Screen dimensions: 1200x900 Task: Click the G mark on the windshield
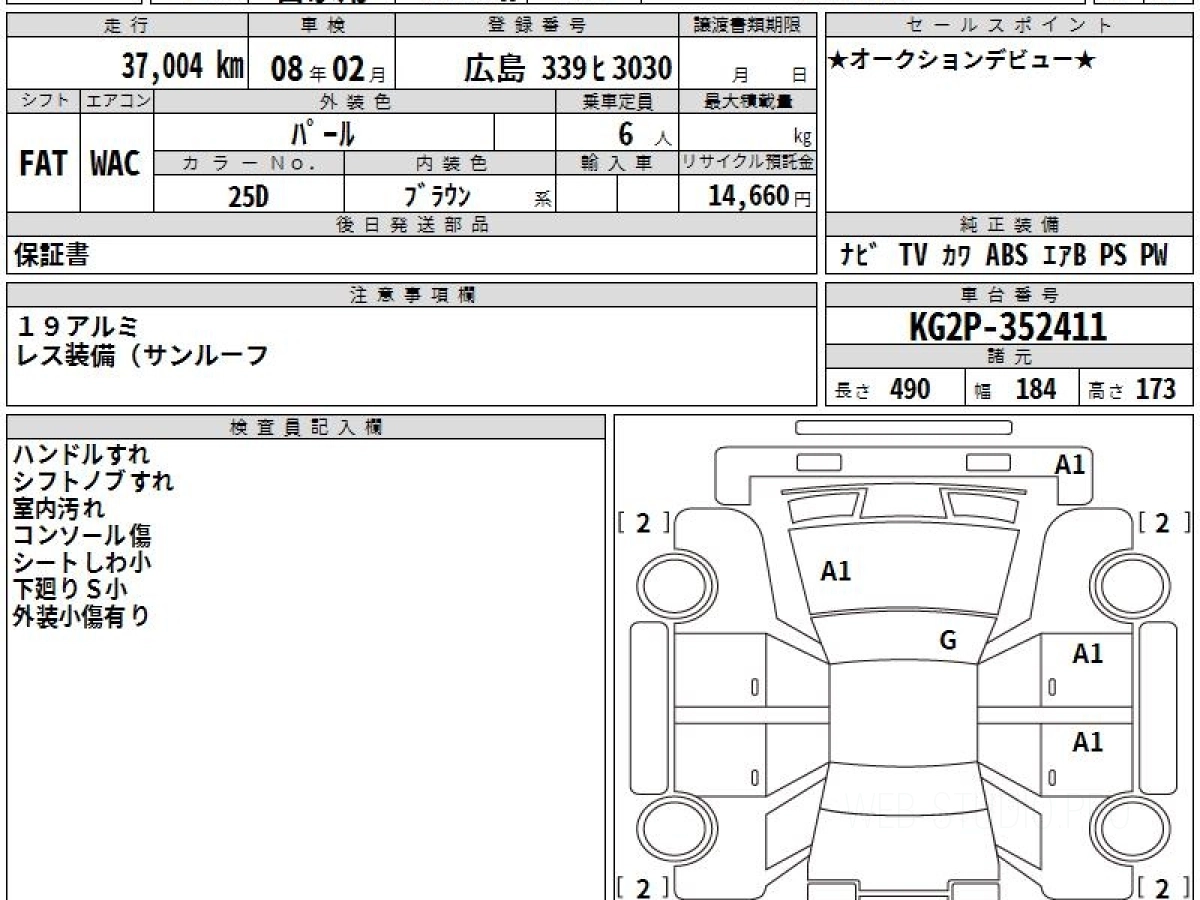[948, 641]
